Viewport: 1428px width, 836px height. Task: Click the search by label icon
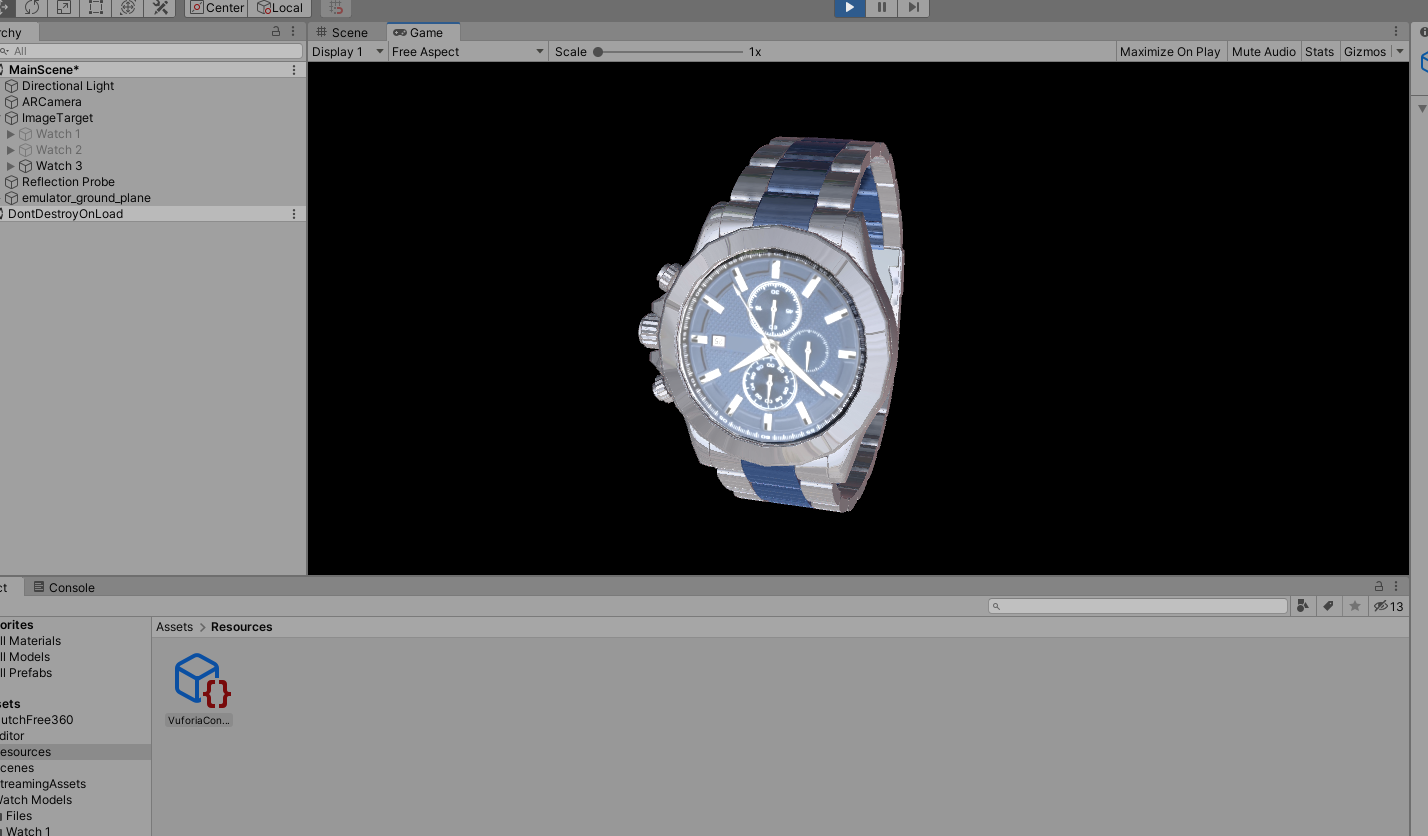click(x=1328, y=605)
